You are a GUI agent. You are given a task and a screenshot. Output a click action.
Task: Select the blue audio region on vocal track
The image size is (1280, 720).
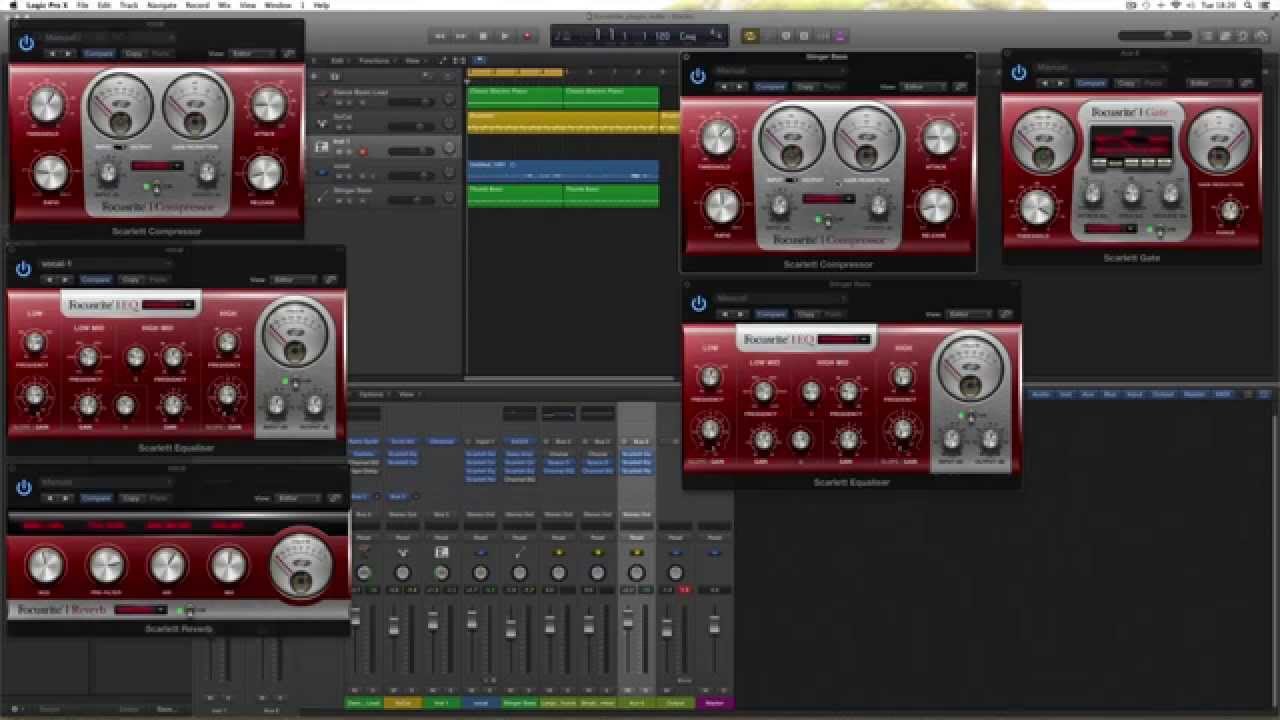(x=563, y=171)
